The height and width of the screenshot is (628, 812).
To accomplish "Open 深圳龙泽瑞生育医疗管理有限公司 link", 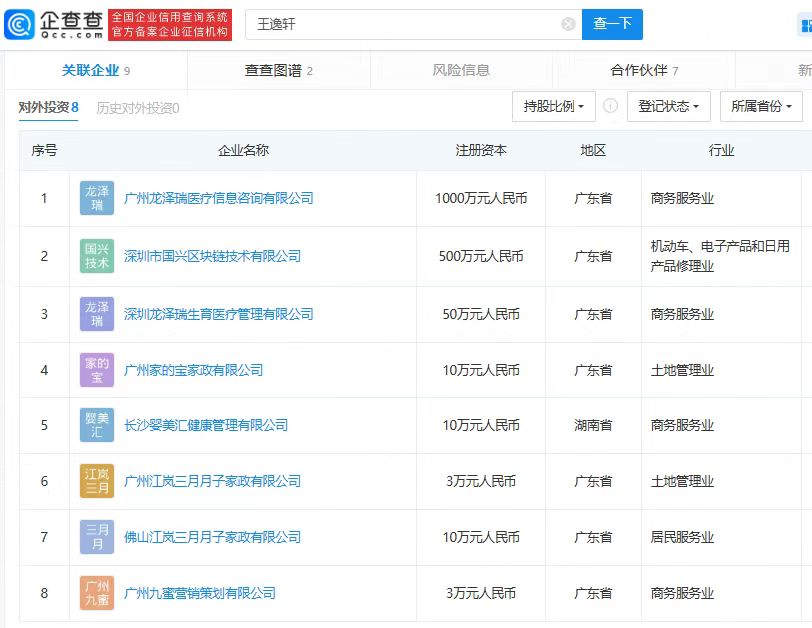I will coord(219,314).
